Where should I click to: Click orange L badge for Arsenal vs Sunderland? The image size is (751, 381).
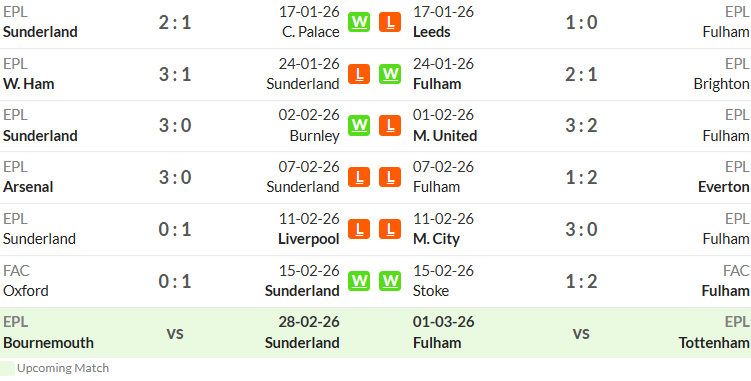click(359, 177)
